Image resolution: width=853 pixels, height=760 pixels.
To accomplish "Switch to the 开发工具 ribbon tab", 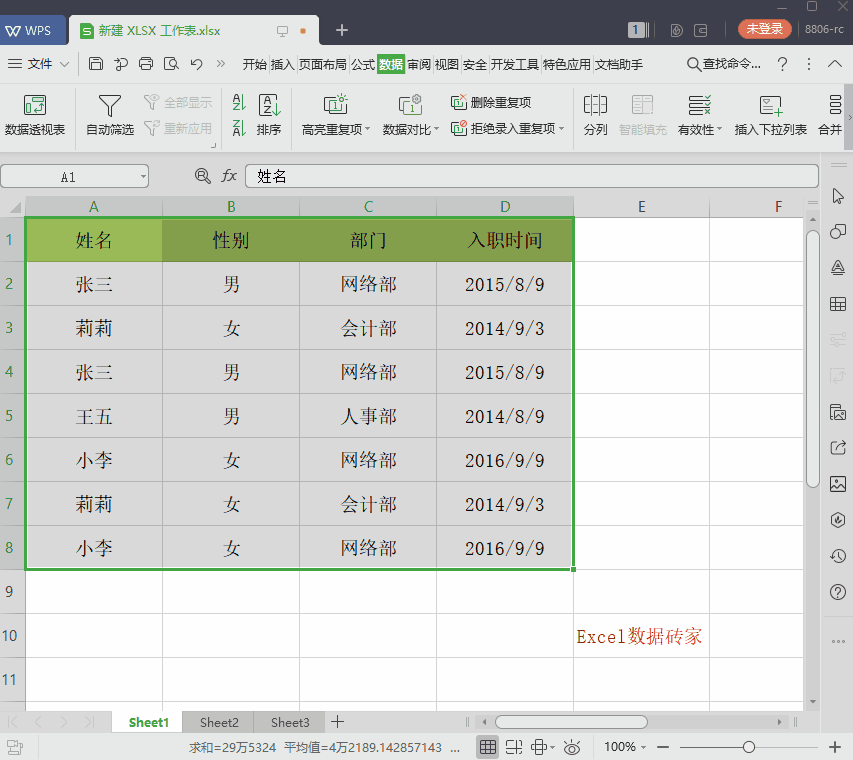I will pos(515,64).
